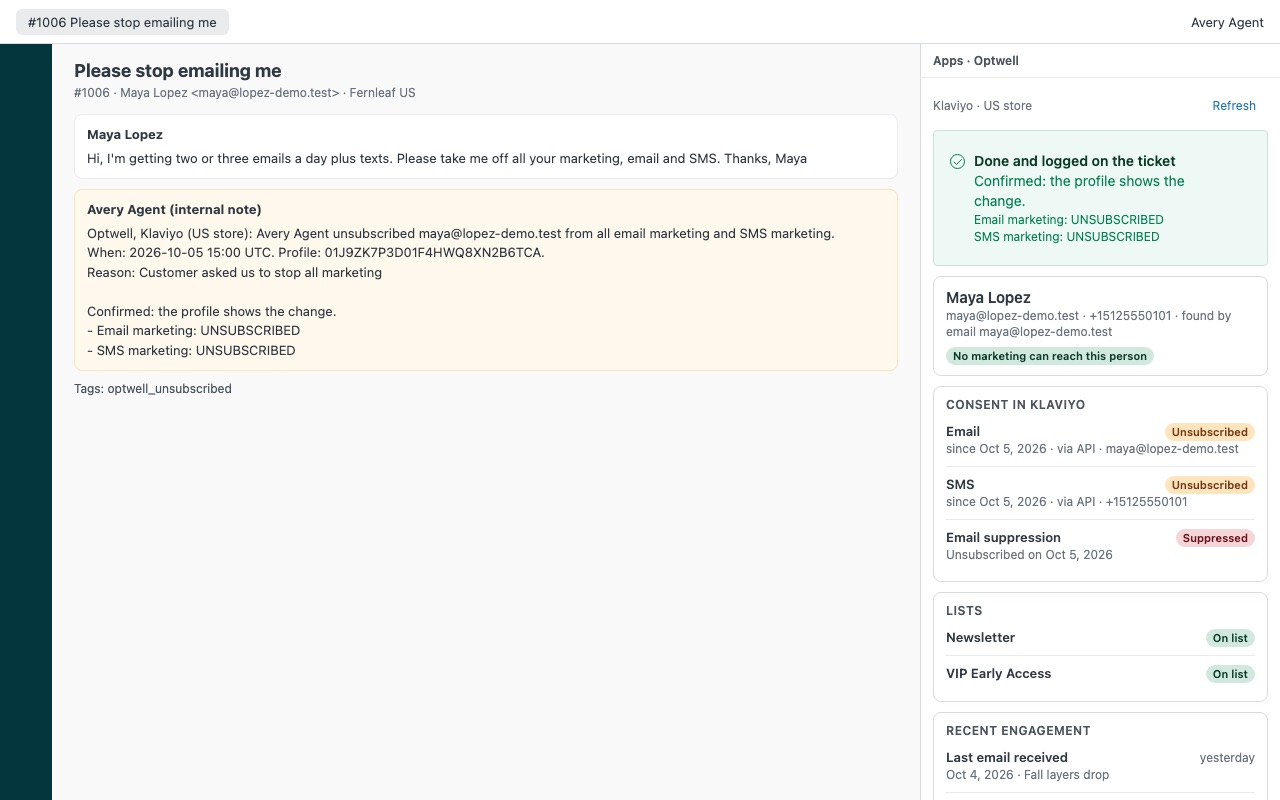Click the LISTS section header

coord(964,611)
